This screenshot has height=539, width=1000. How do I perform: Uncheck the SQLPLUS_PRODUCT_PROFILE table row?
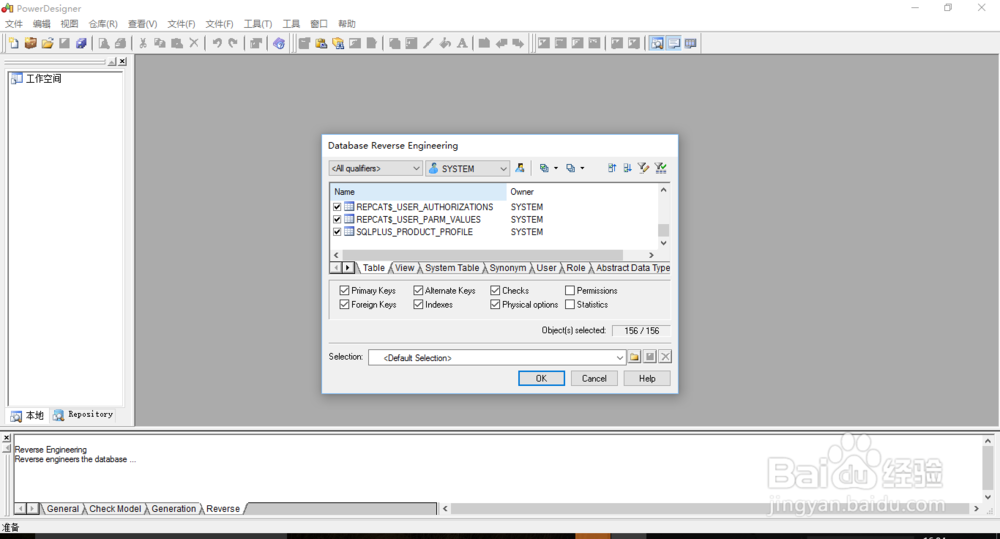pos(337,232)
